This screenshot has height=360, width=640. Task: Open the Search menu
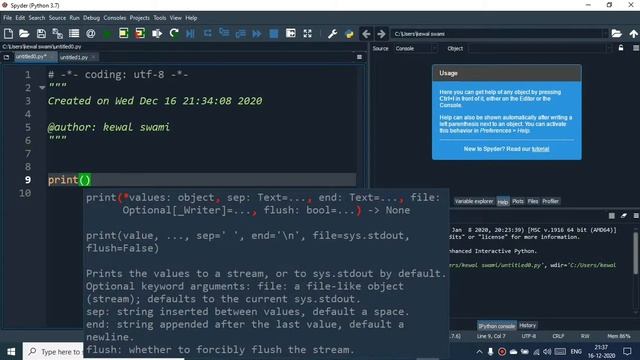tap(37, 18)
